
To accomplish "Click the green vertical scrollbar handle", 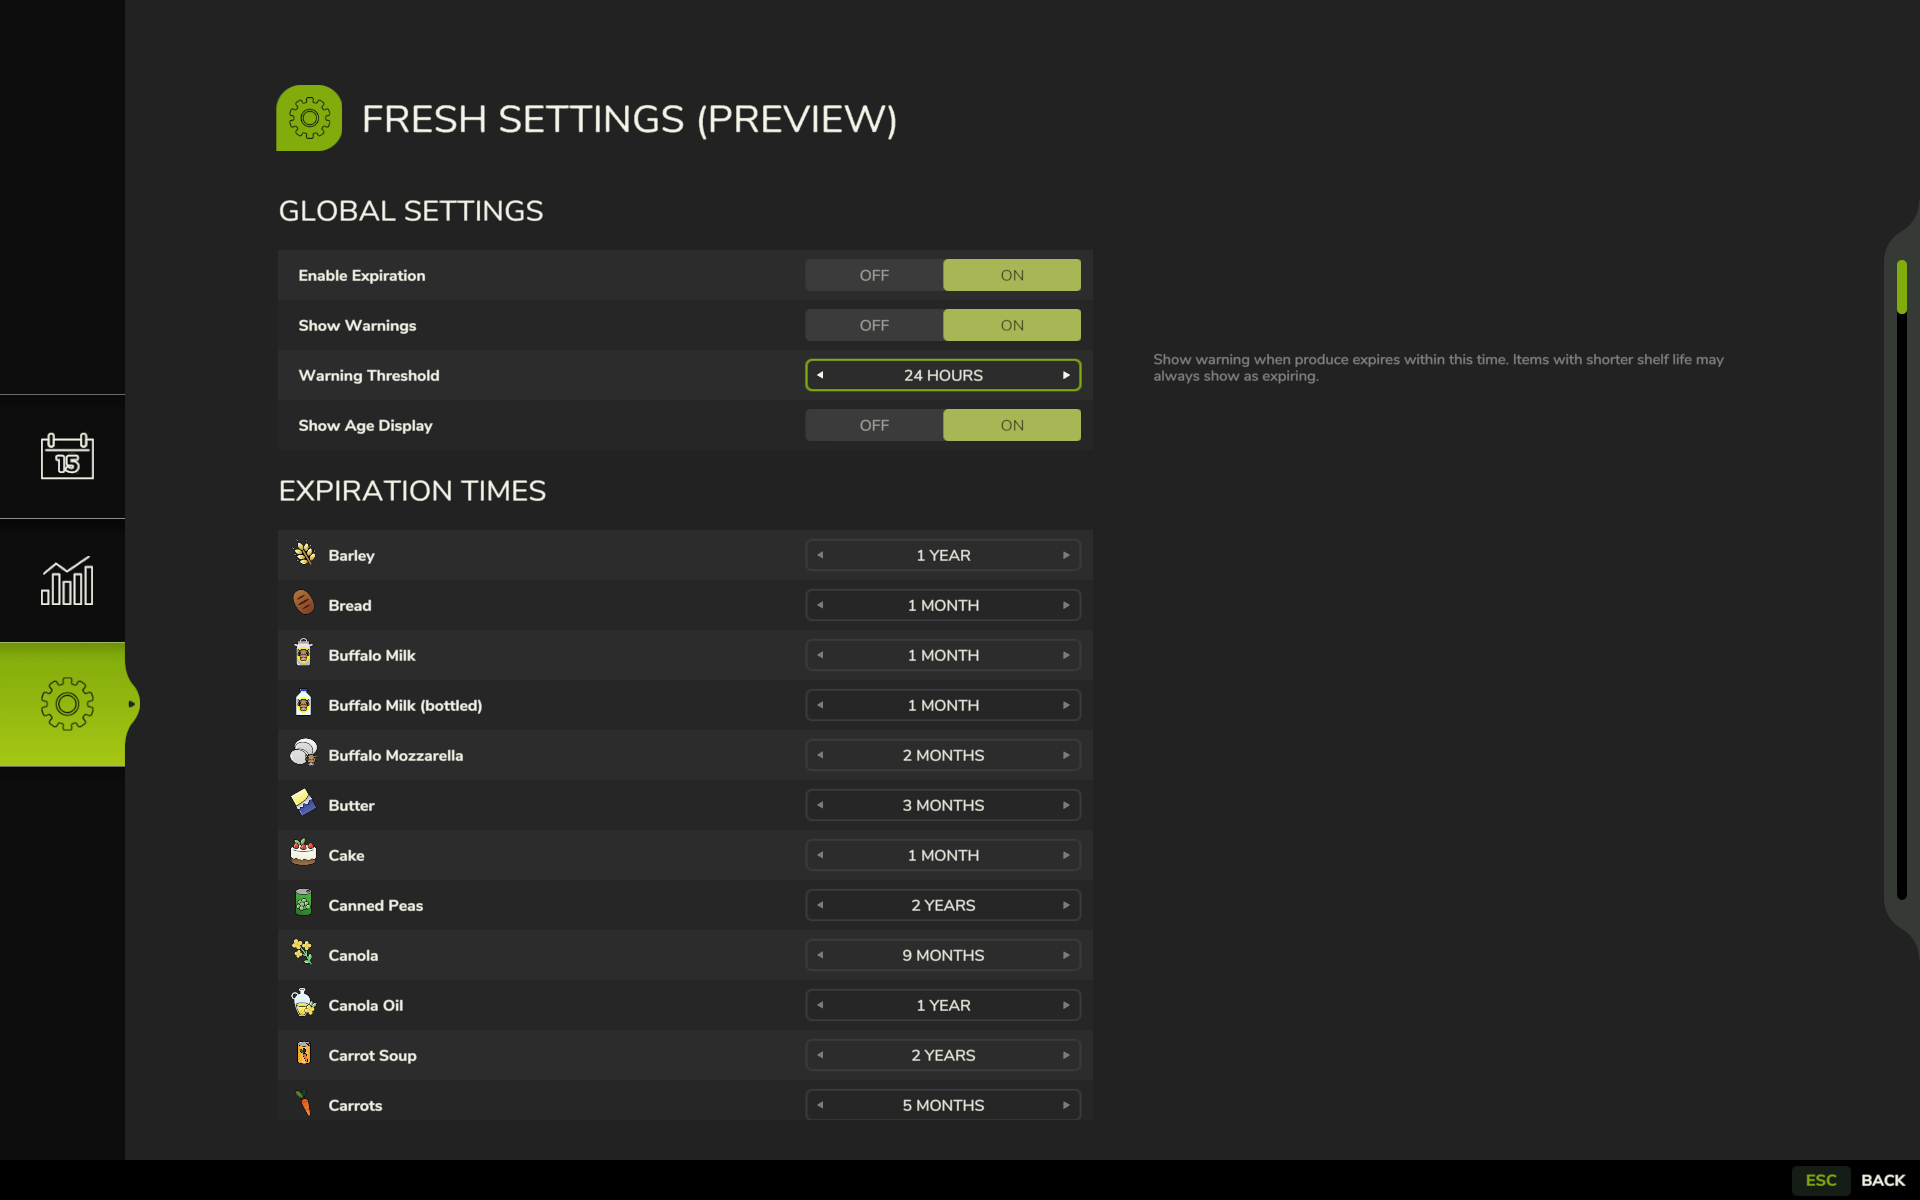I will [x=1901, y=287].
